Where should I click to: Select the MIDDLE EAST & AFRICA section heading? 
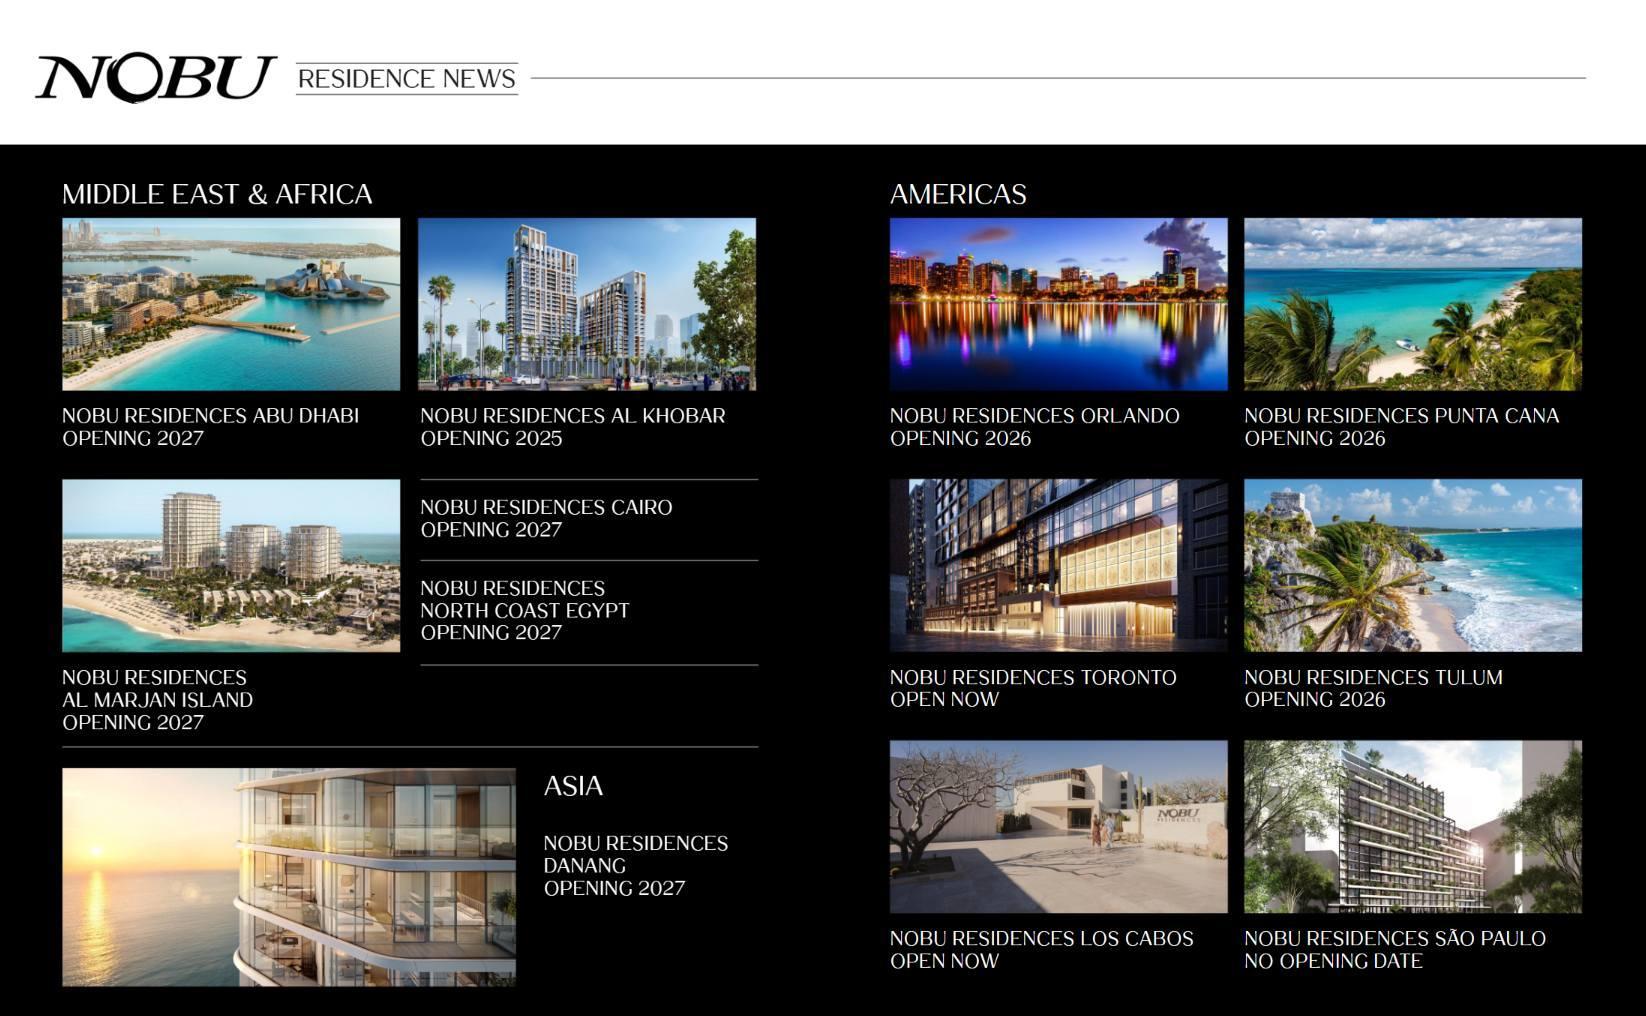click(217, 193)
